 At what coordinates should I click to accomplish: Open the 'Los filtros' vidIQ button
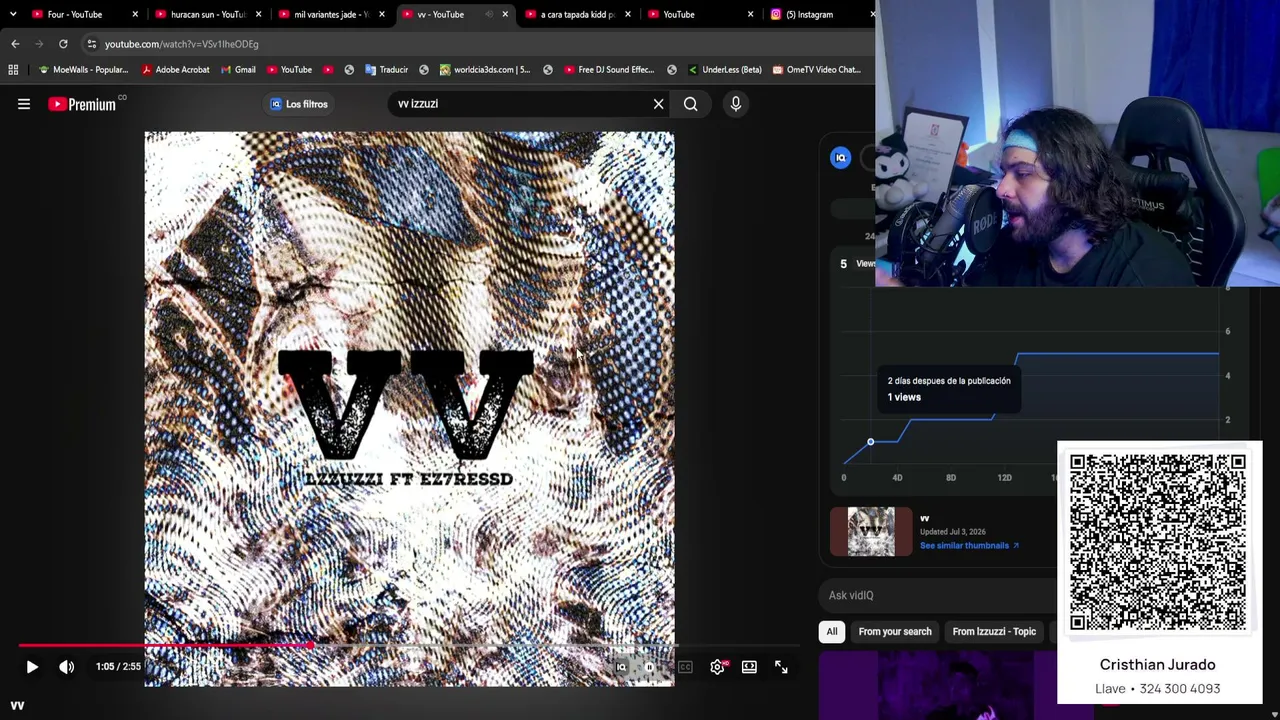[x=298, y=104]
